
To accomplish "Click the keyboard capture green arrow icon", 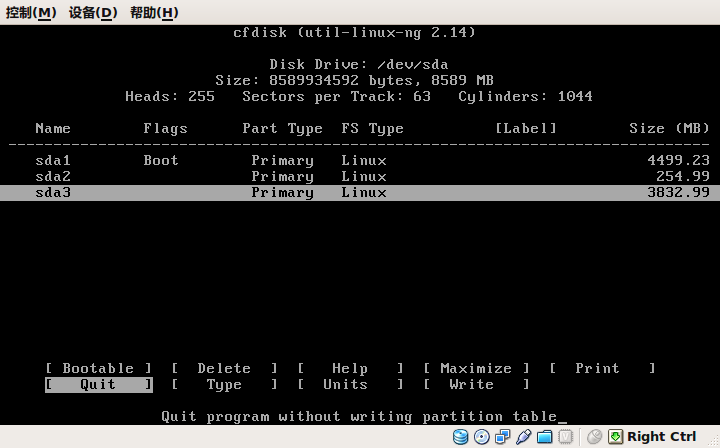I will point(615,437).
